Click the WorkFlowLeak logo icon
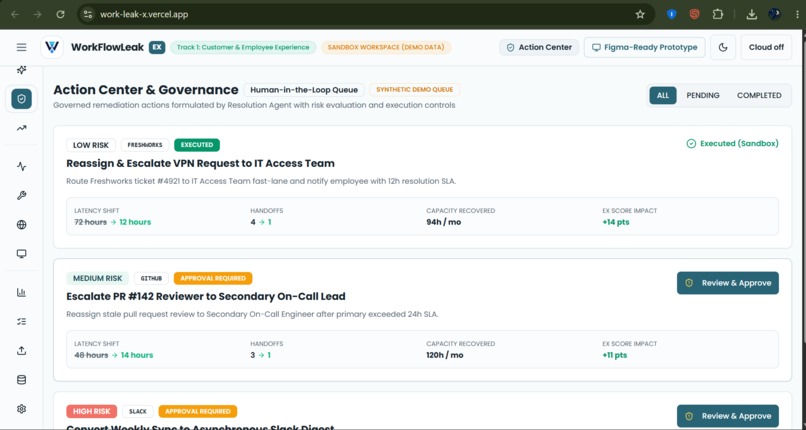Screen dimensions: 806x430 pyautogui.click(x=52, y=47)
